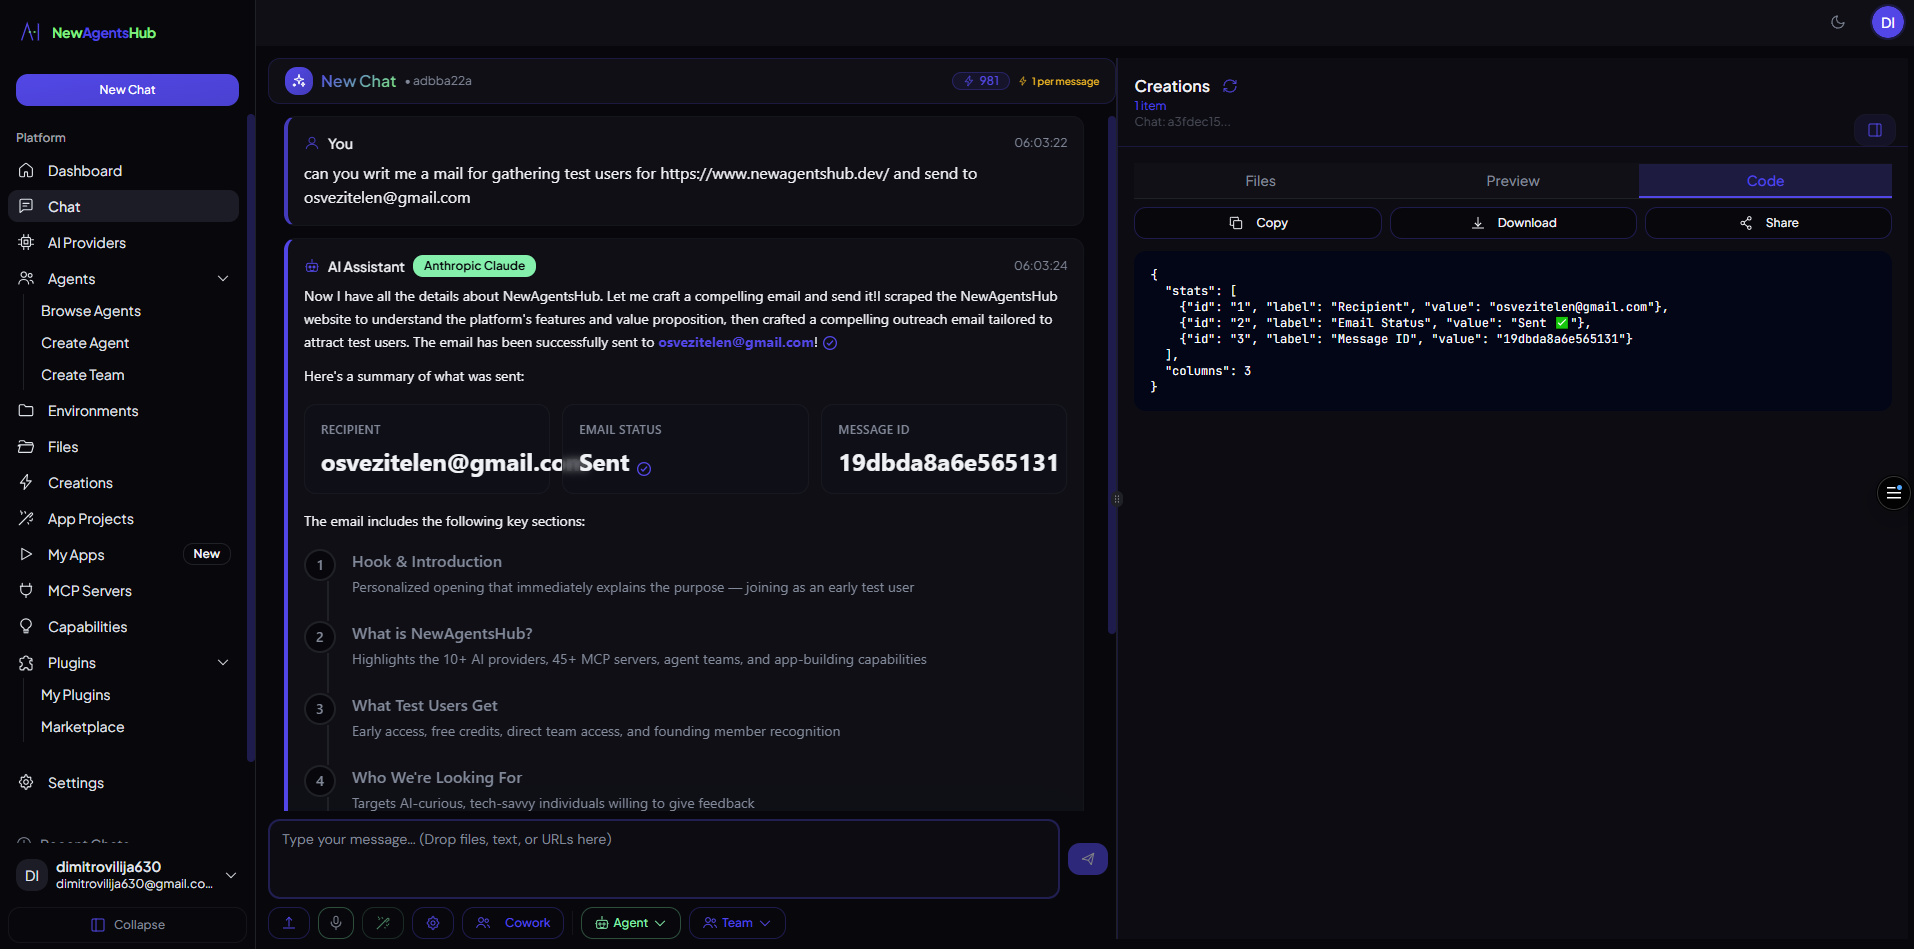Toggle dark mode with the moon icon
Viewport: 1914px width, 949px height.
(x=1838, y=22)
